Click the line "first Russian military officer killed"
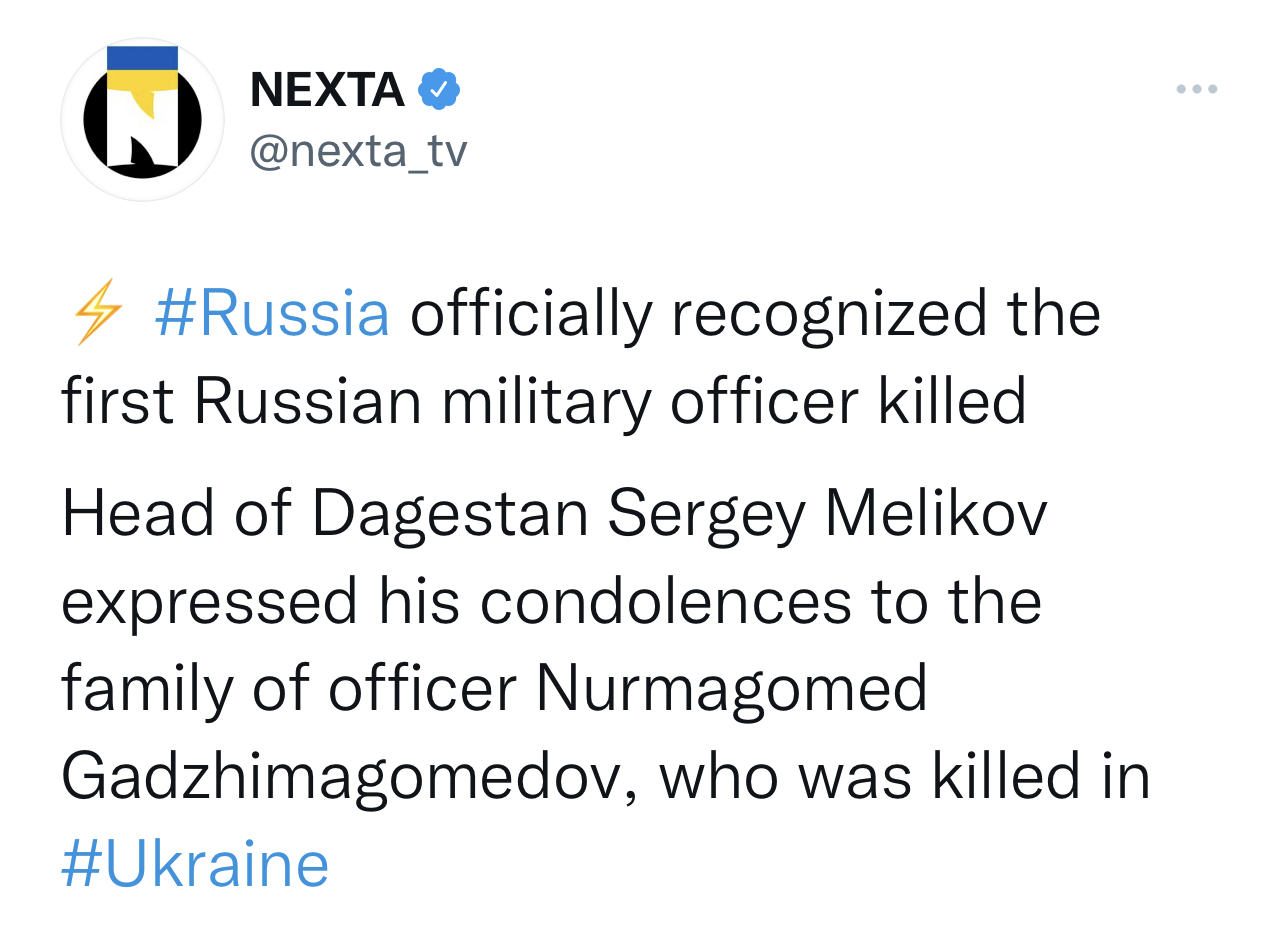Viewport: 1284px width, 940px height. pos(544,402)
